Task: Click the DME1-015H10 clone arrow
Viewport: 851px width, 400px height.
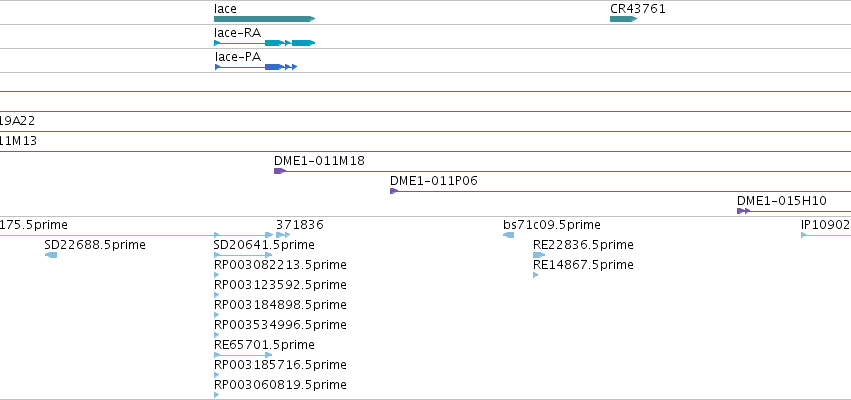Action: (x=743, y=211)
